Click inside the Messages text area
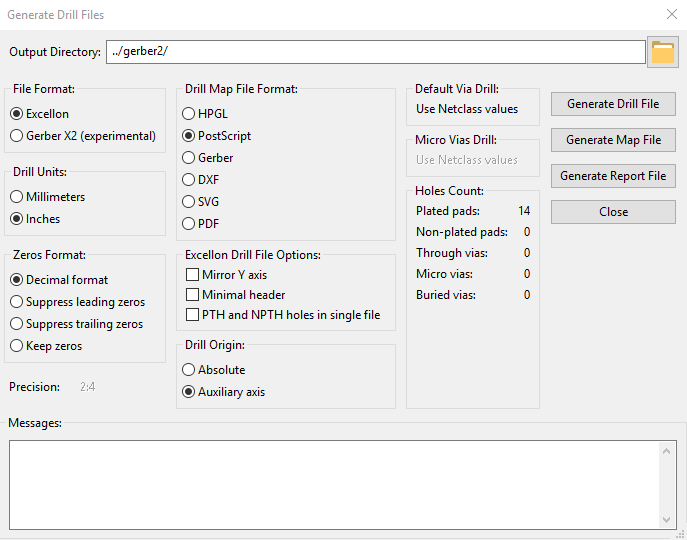The image size is (687, 540). point(335,484)
